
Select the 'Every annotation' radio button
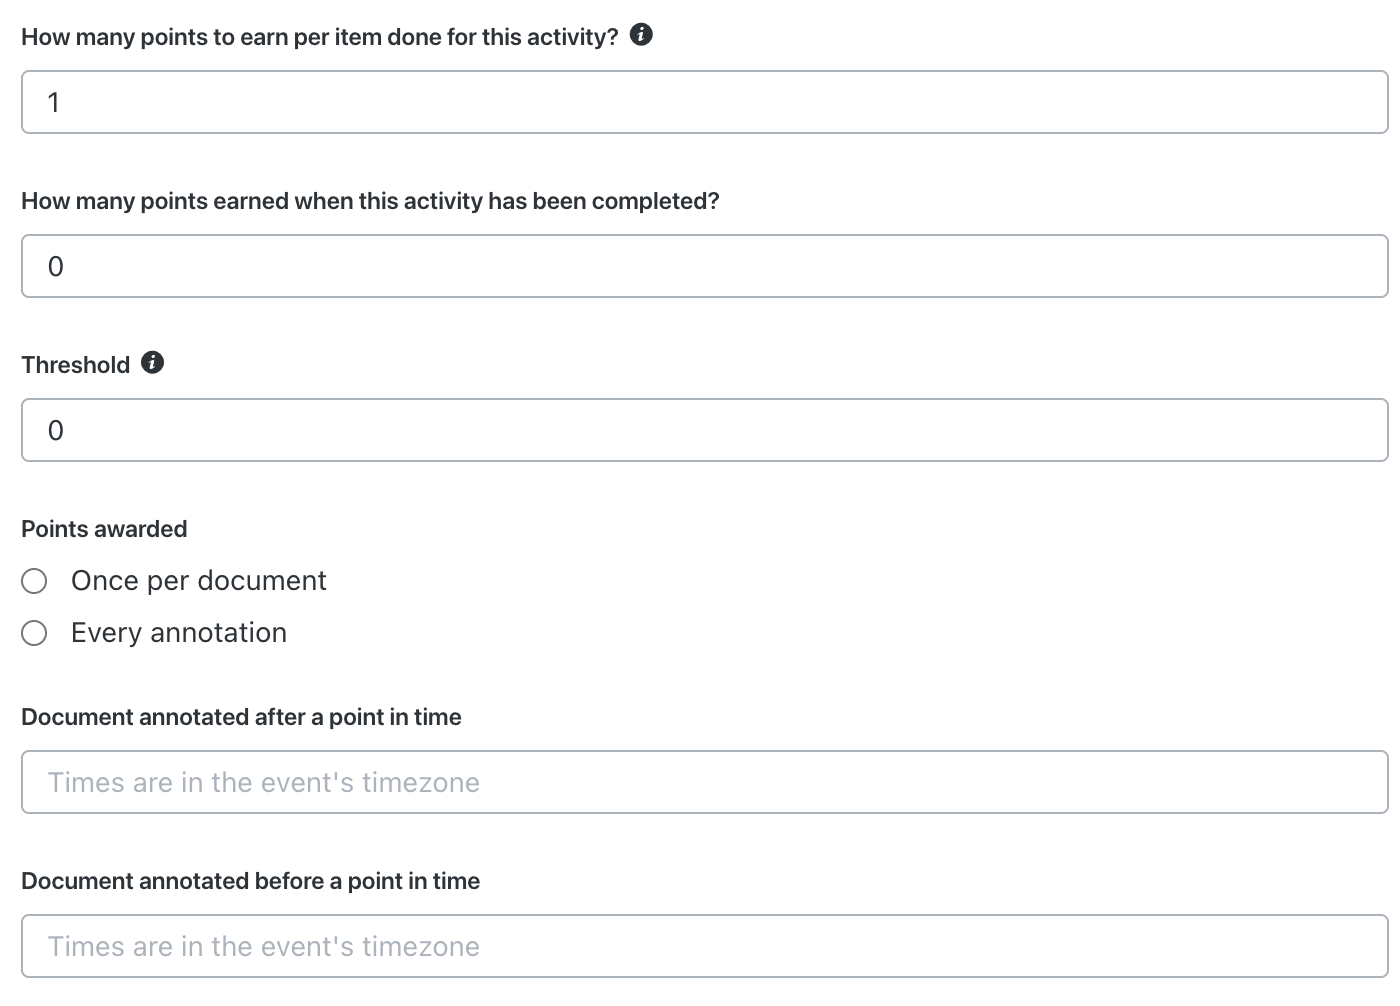click(34, 633)
